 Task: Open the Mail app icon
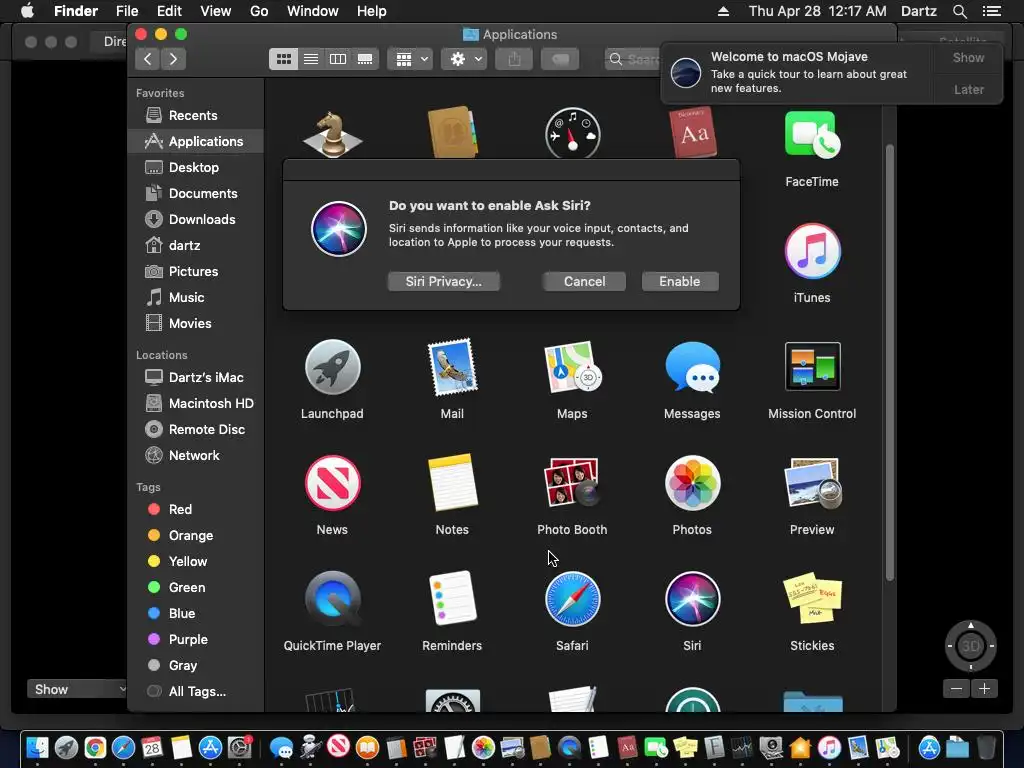452,367
